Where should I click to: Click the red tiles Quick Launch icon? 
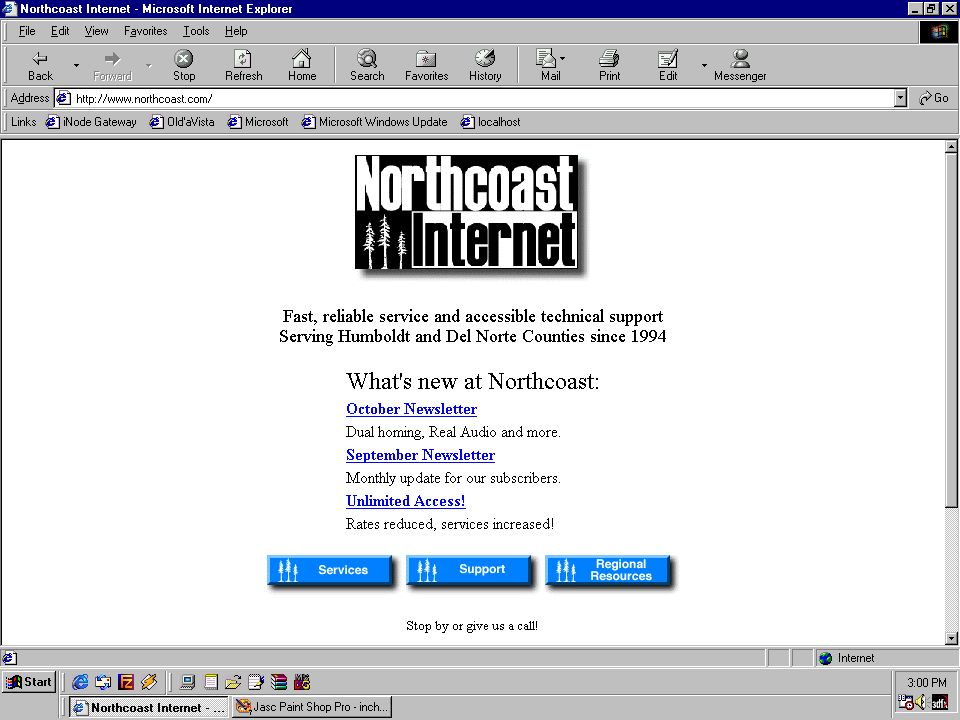(x=302, y=682)
